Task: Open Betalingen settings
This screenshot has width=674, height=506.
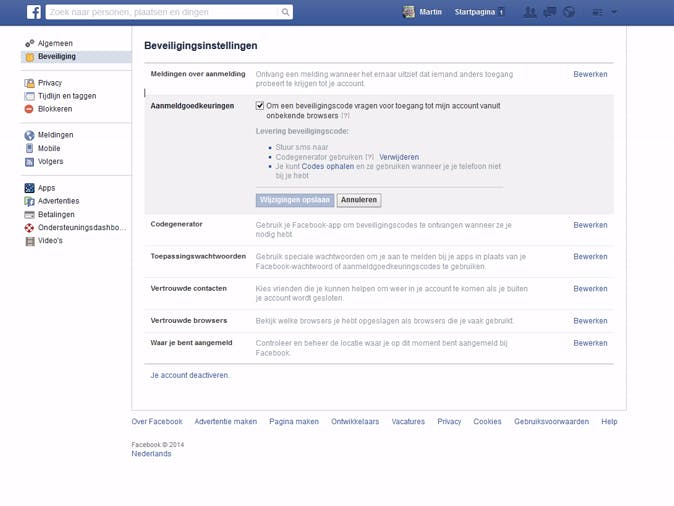Action: point(56,215)
